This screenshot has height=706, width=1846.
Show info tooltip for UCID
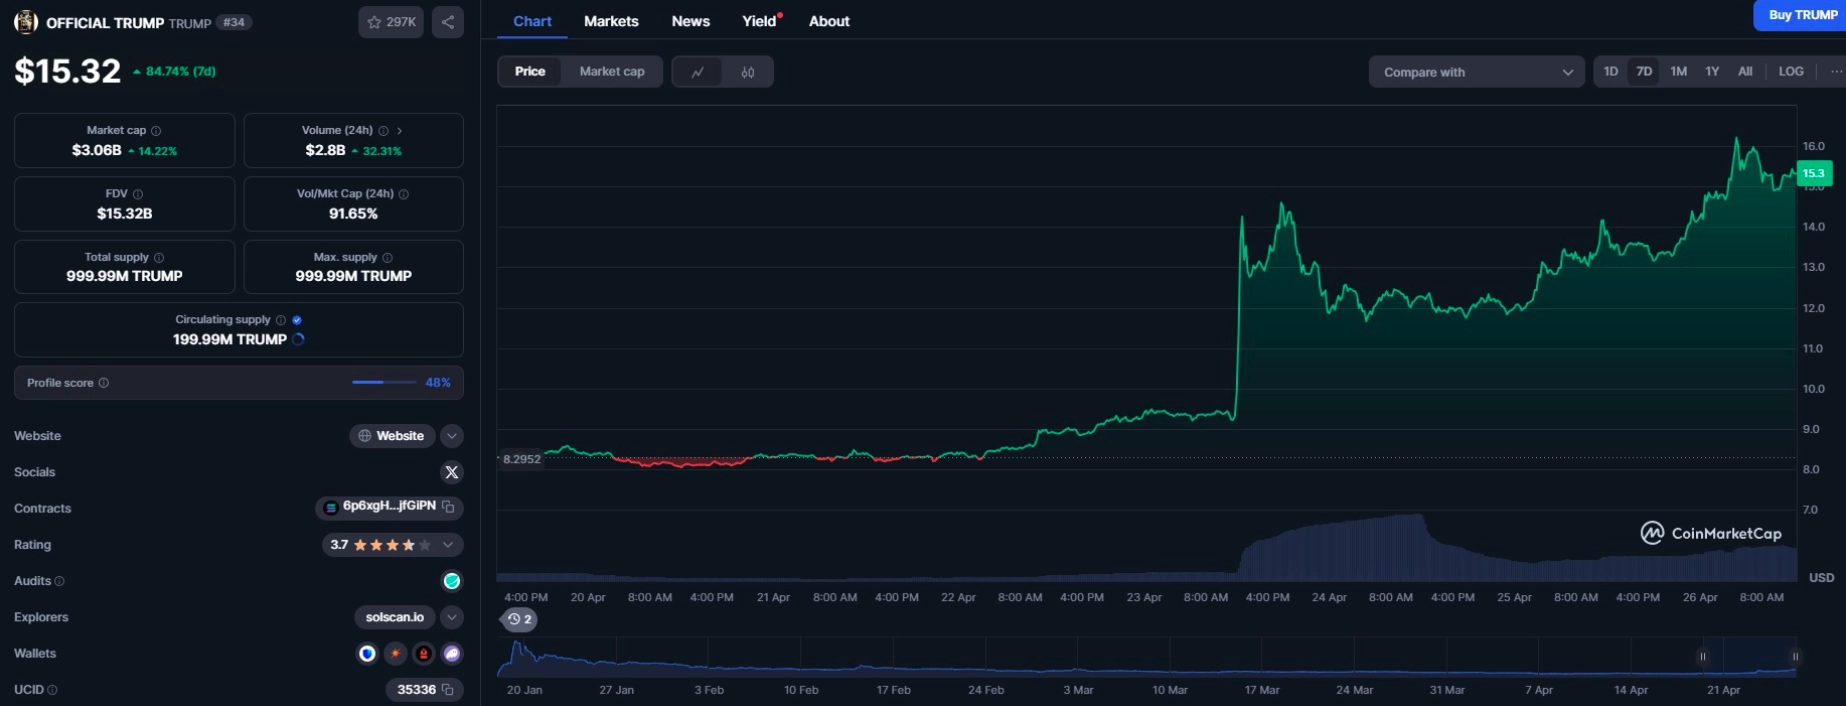[x=53, y=690]
